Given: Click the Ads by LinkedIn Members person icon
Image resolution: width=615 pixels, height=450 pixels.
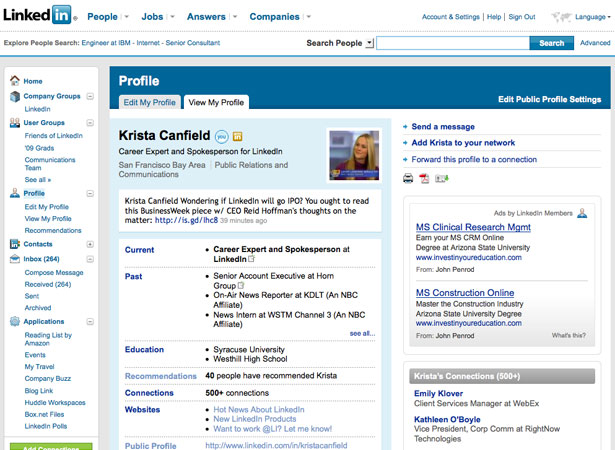Looking at the screenshot, I should coord(582,213).
